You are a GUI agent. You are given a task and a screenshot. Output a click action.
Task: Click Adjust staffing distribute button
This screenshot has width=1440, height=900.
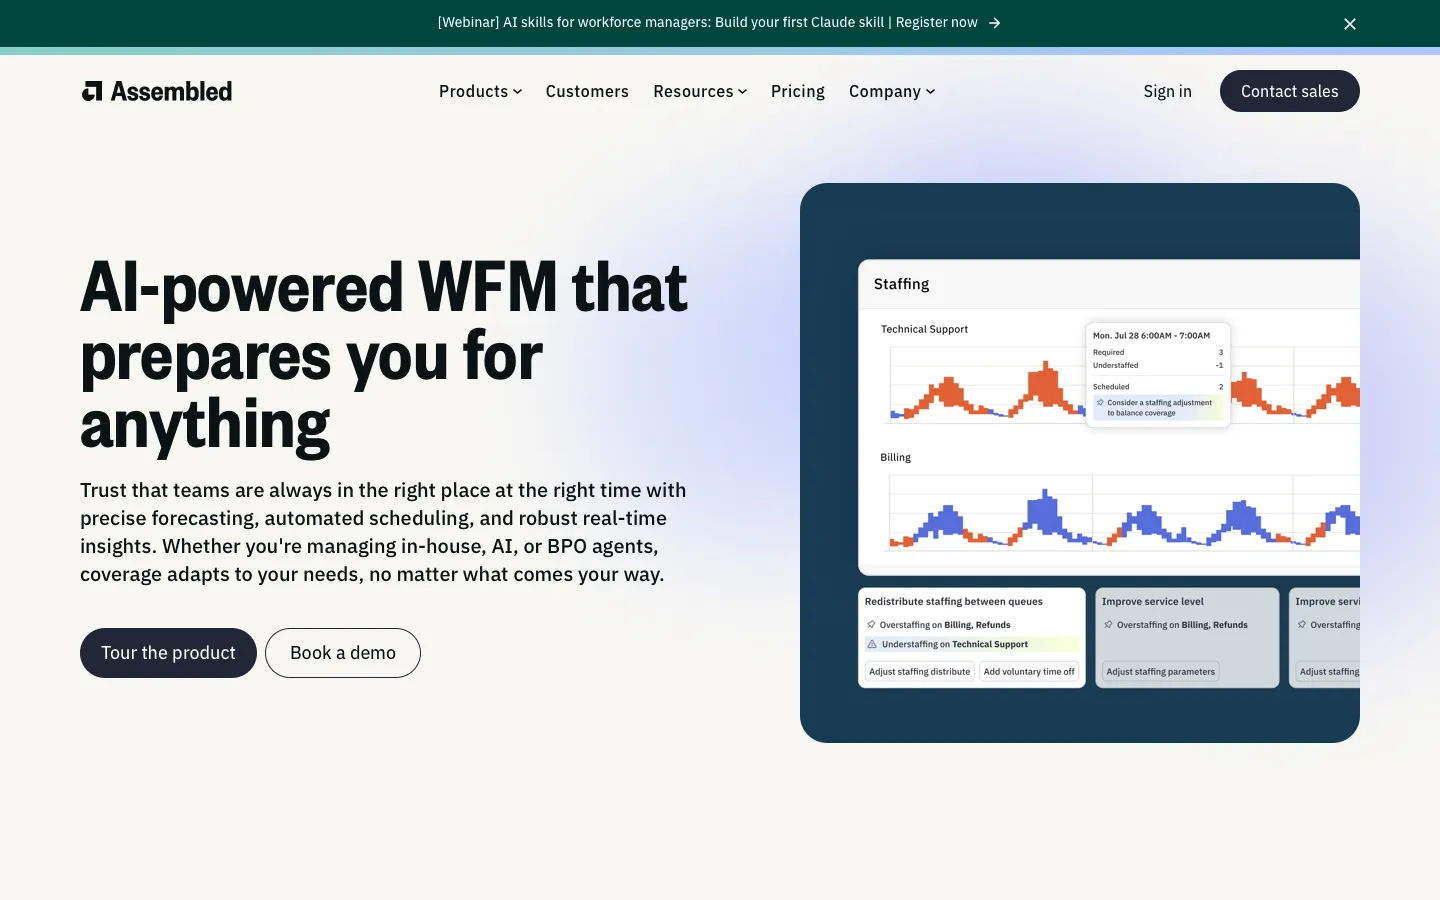(919, 672)
